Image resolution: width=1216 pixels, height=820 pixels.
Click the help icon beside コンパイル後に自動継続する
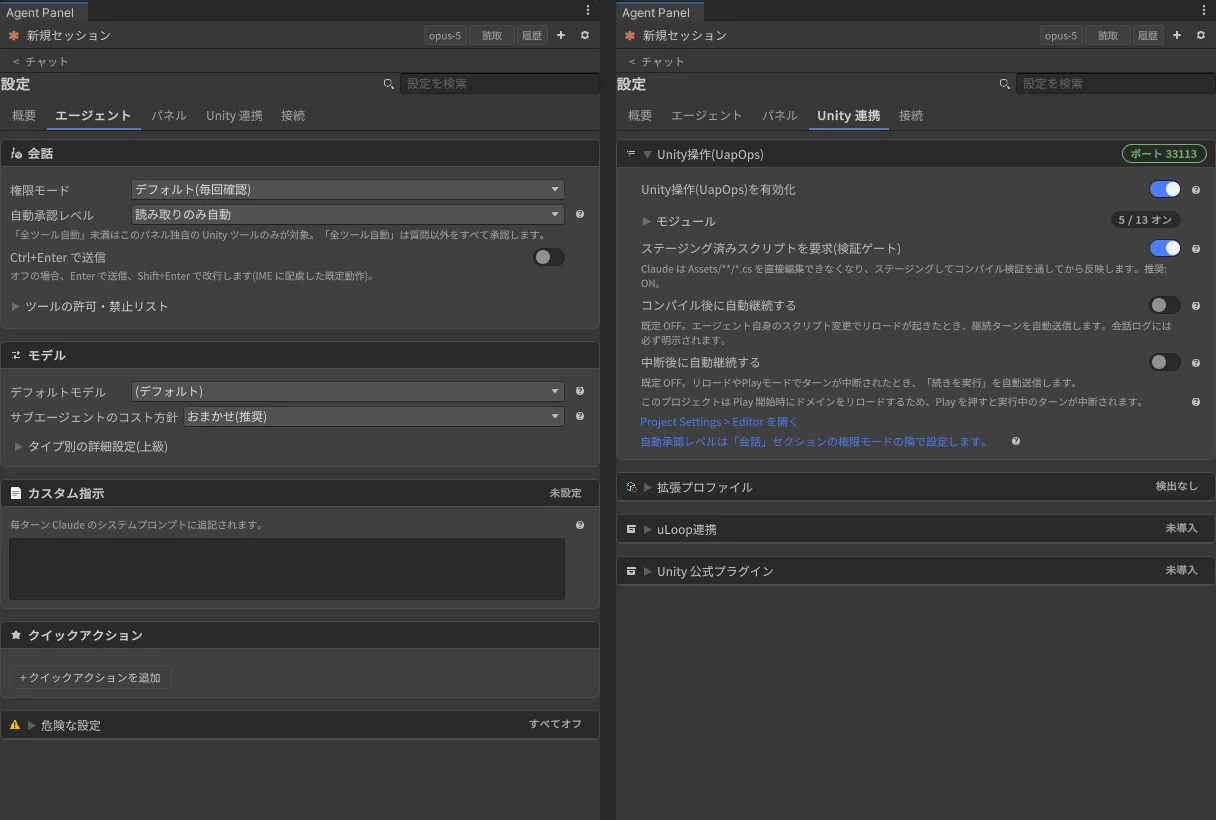click(x=1196, y=306)
